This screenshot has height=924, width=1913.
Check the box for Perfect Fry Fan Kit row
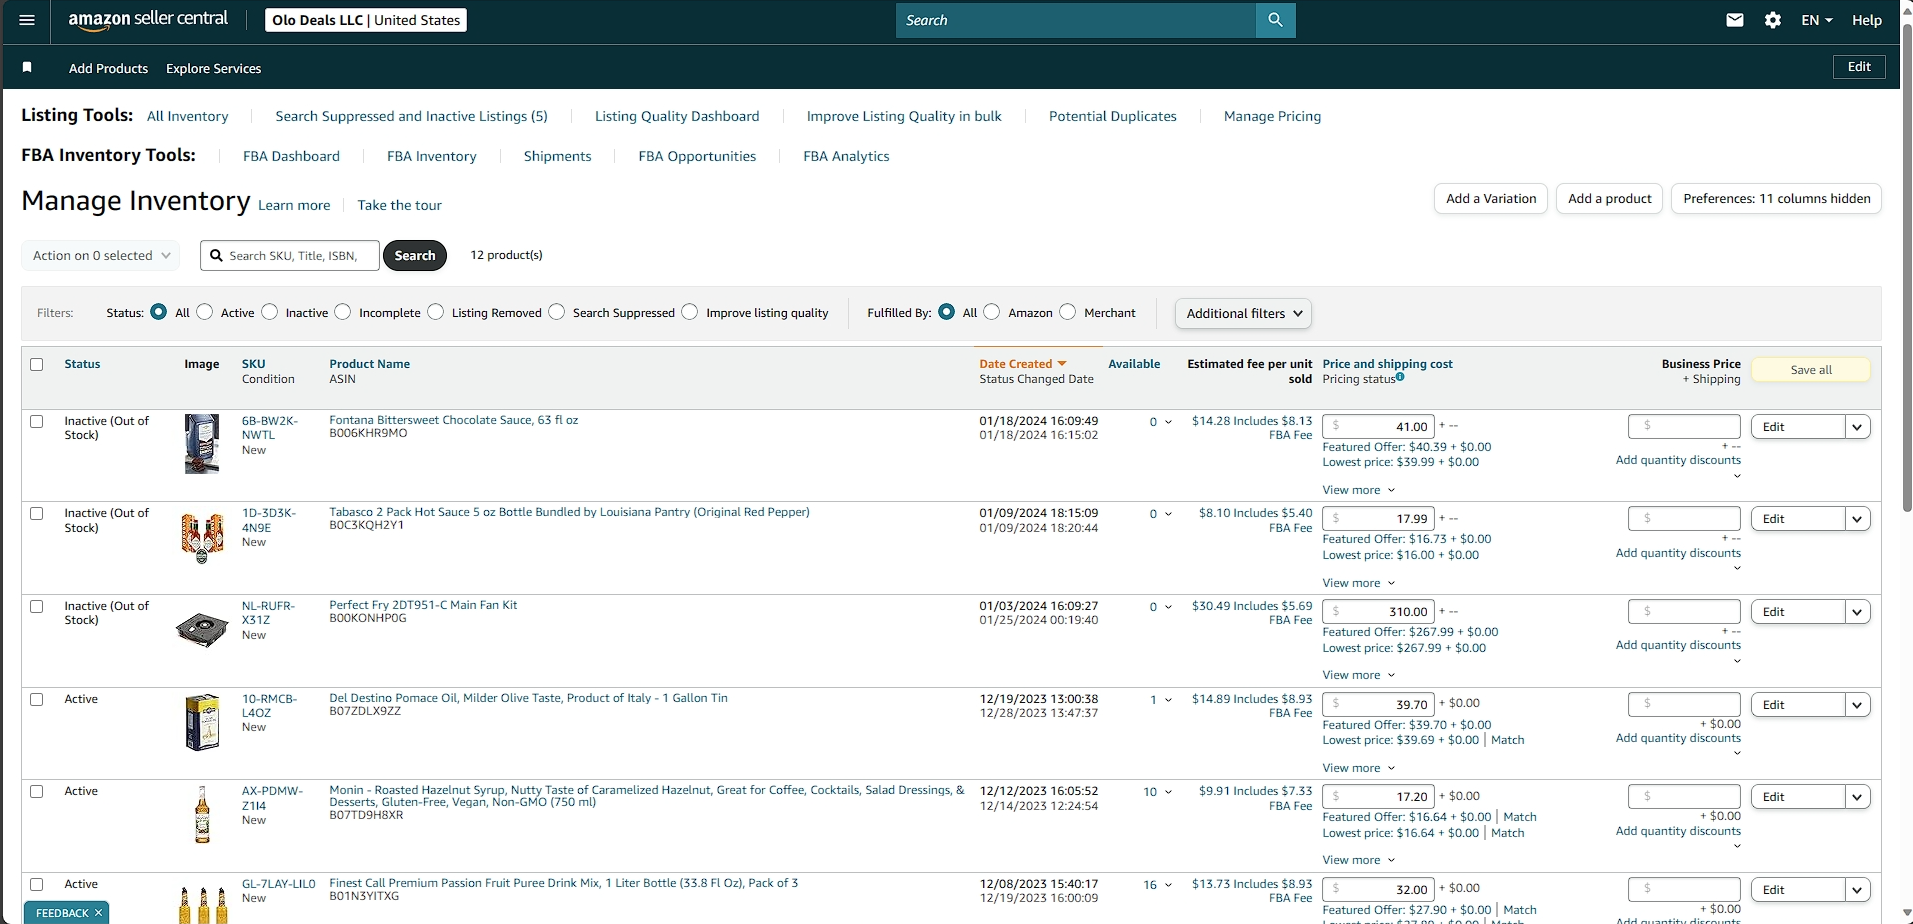(37, 607)
